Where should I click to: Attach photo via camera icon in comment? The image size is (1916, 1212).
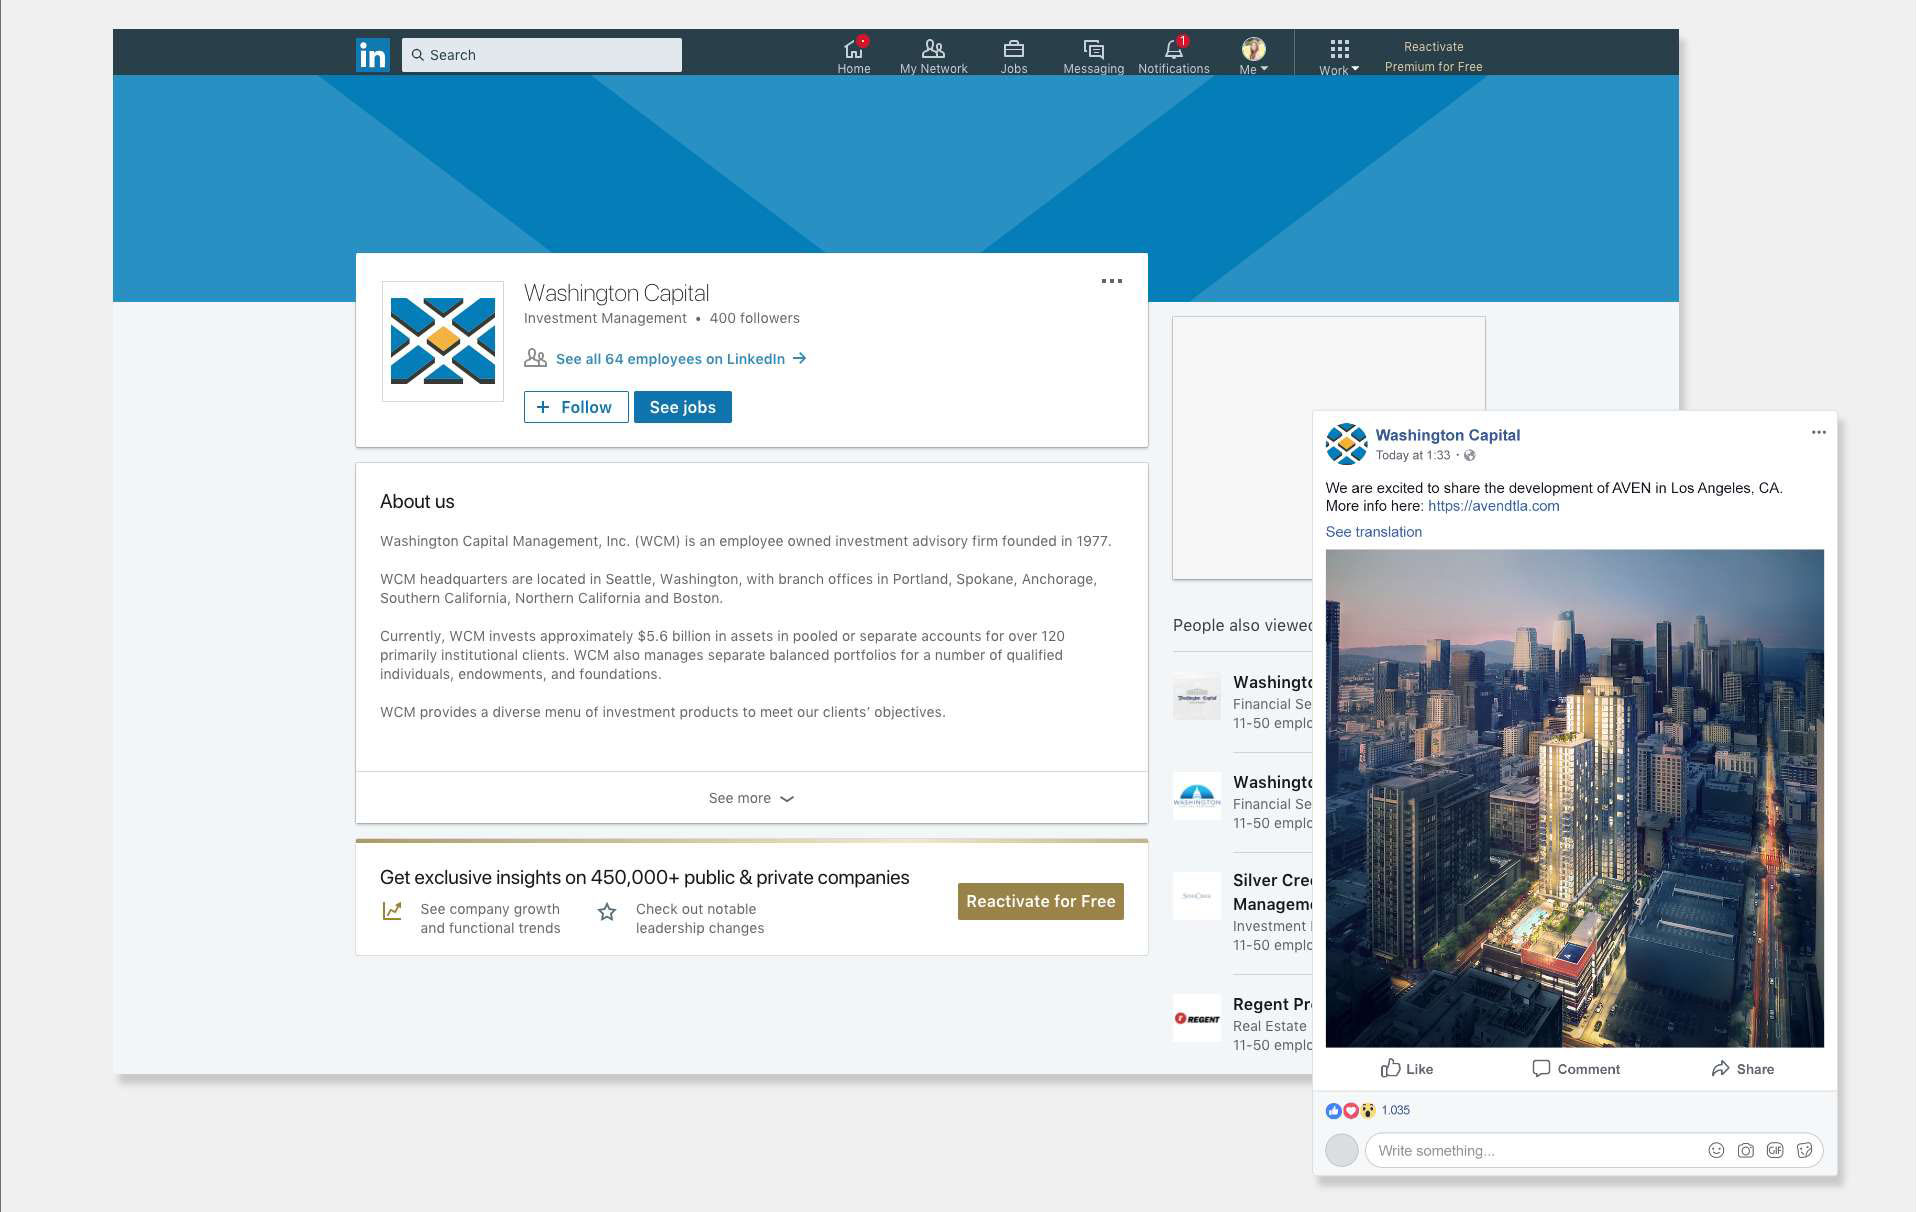click(1745, 1150)
